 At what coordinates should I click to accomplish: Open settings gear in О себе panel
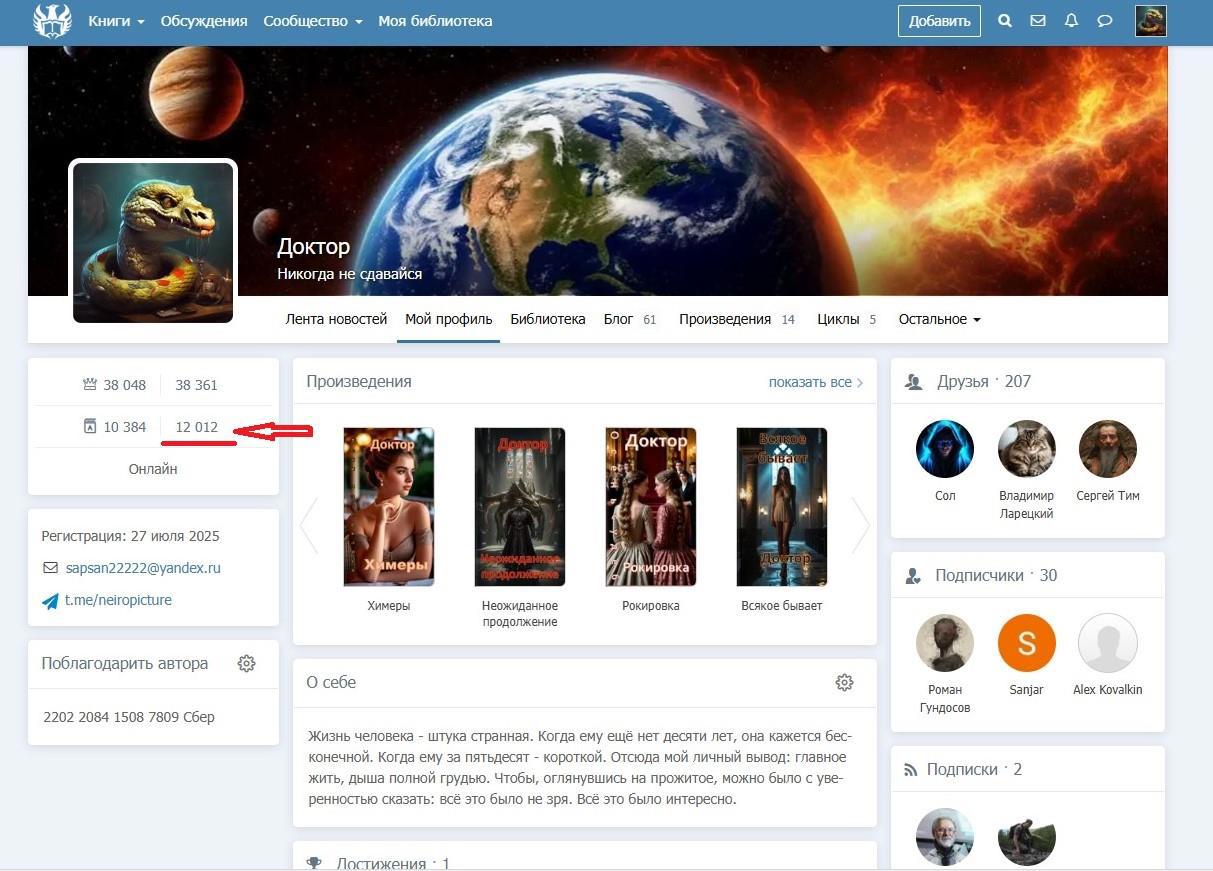point(844,682)
